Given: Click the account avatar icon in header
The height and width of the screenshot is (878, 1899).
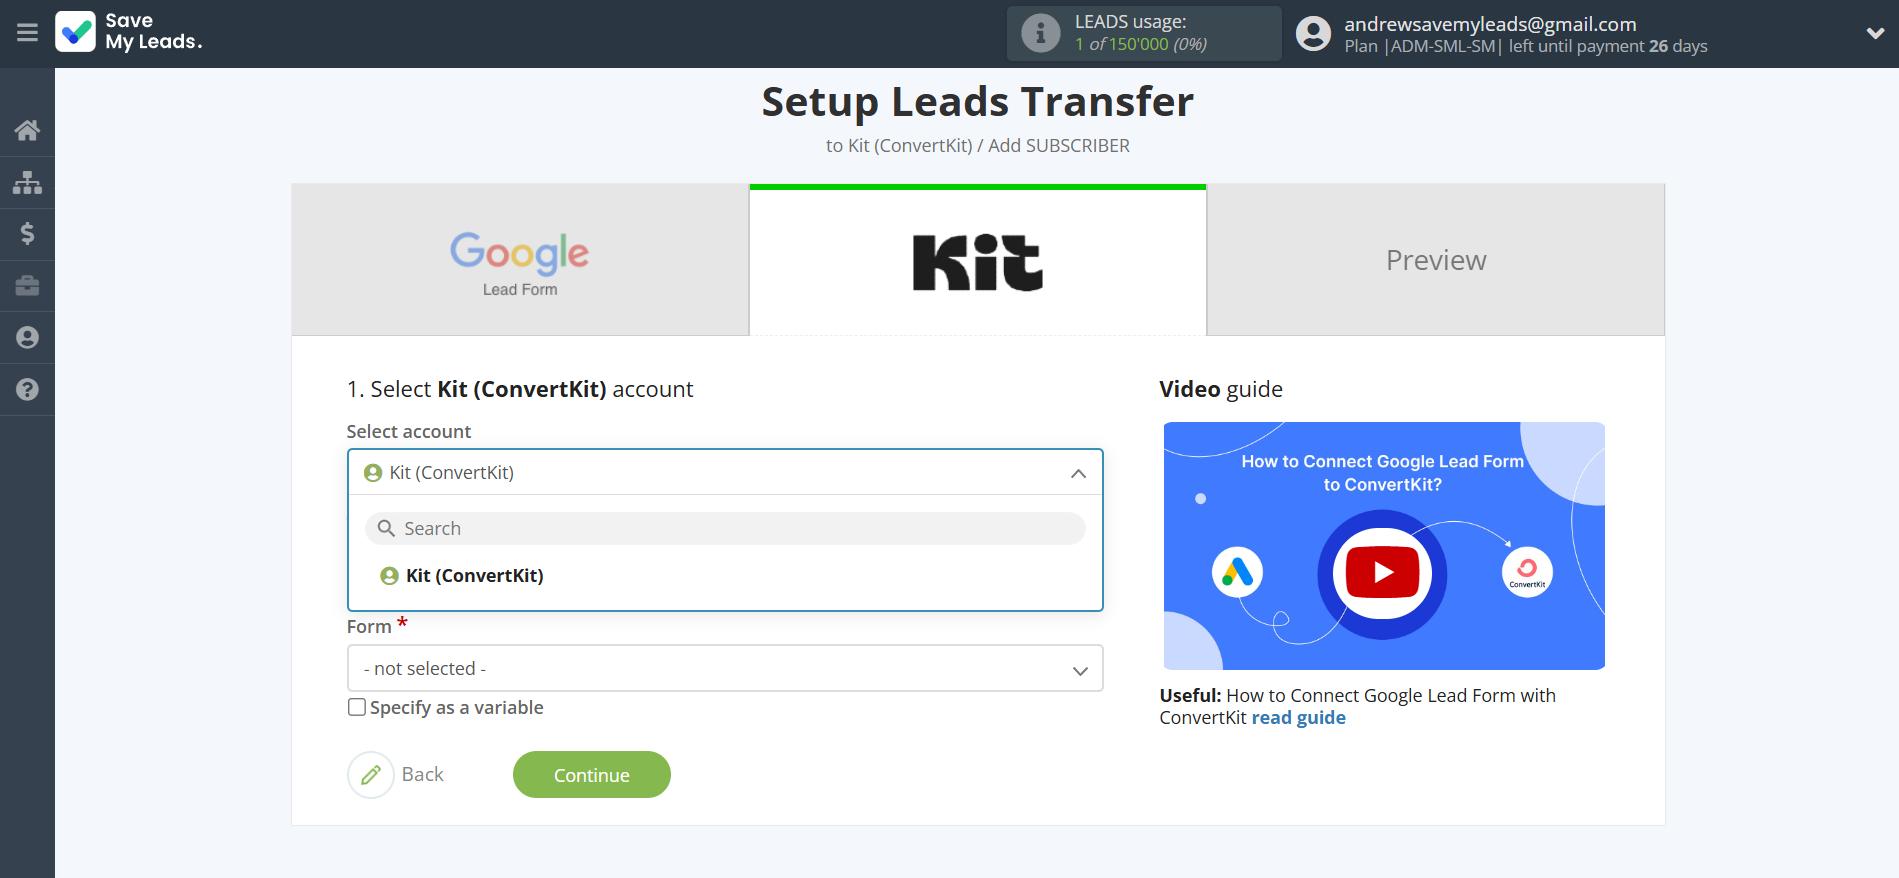Looking at the screenshot, I should [1313, 33].
